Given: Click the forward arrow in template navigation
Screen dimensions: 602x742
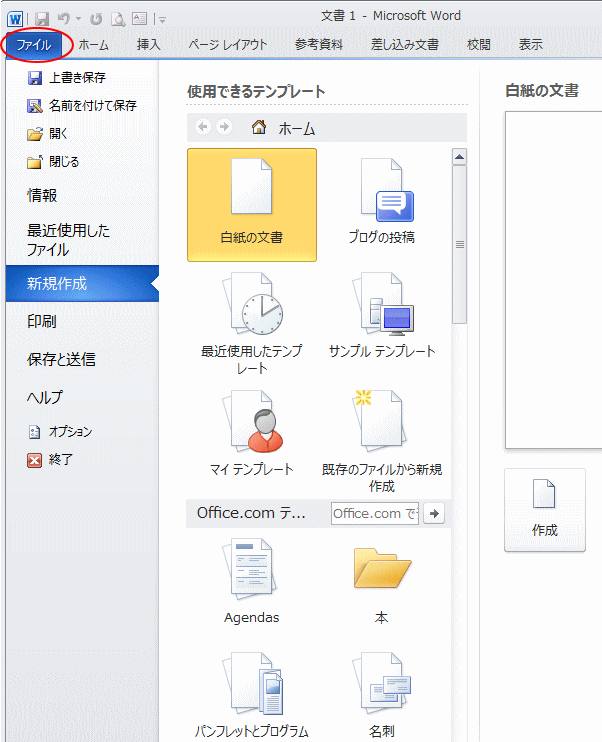Looking at the screenshot, I should click(224, 127).
